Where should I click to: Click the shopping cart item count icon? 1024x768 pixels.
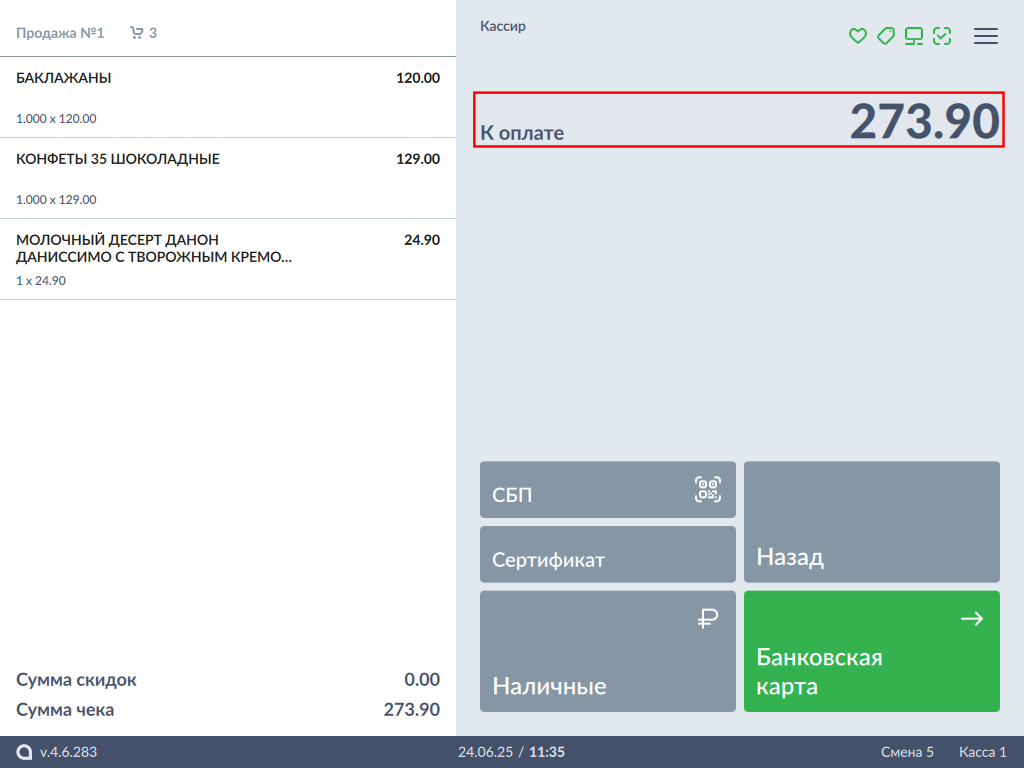point(137,33)
